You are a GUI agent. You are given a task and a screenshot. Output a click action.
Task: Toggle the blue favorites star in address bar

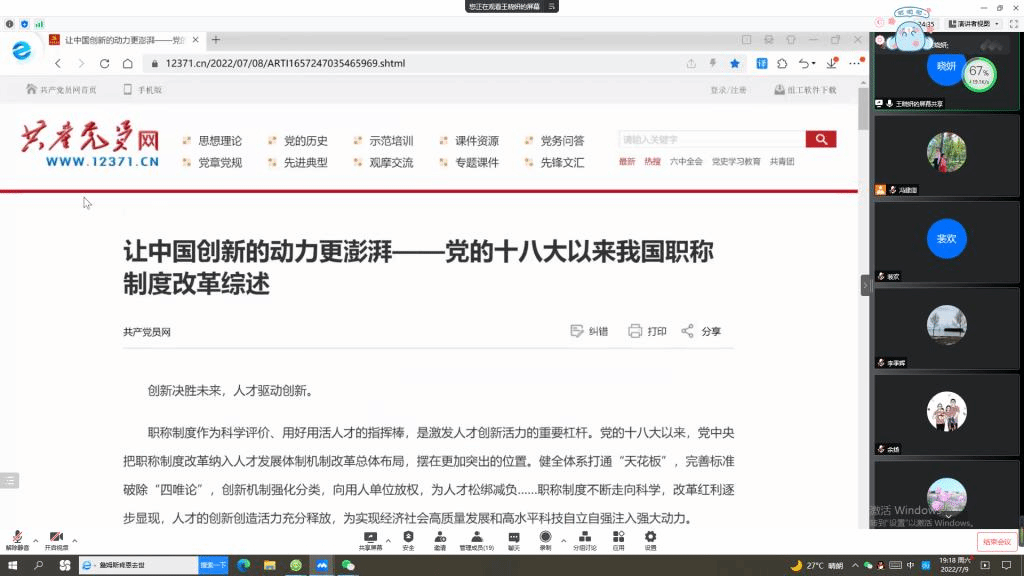(735, 63)
